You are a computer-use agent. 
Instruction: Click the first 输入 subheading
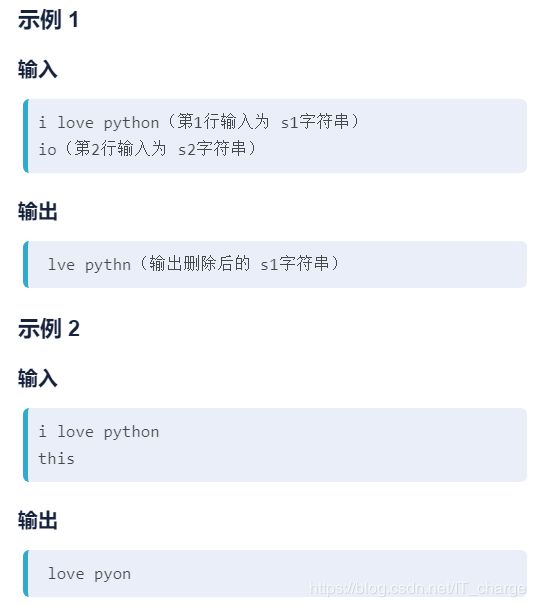point(38,70)
